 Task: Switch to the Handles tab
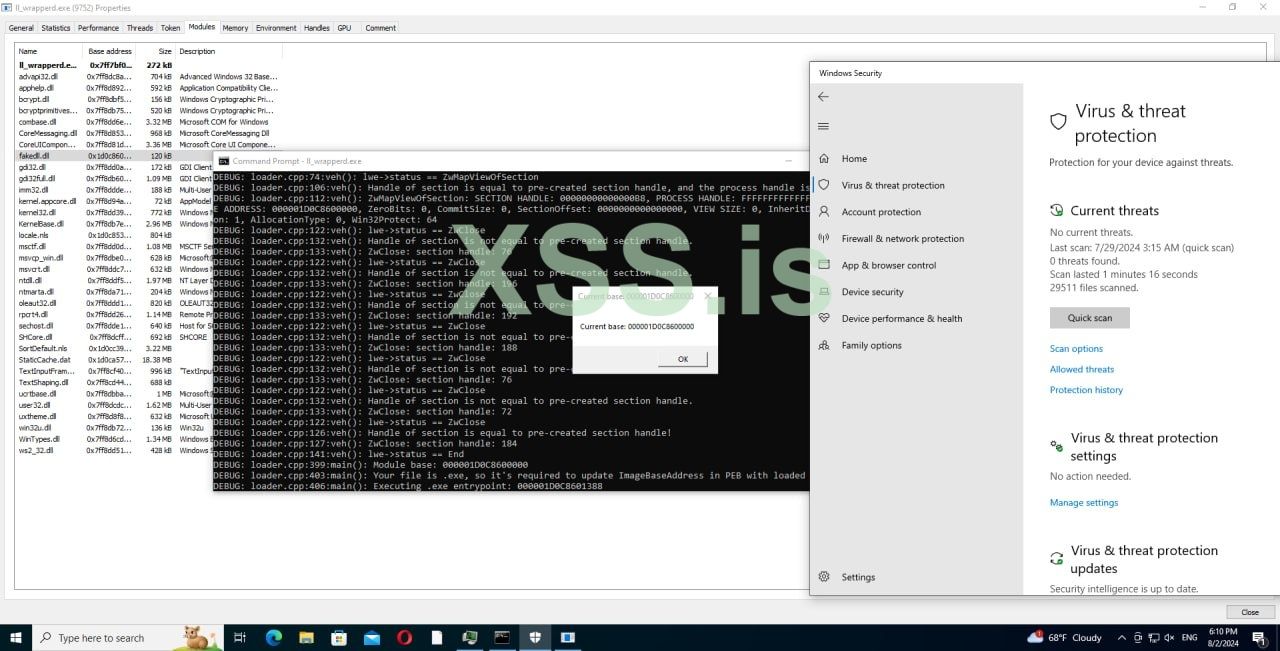click(x=317, y=28)
